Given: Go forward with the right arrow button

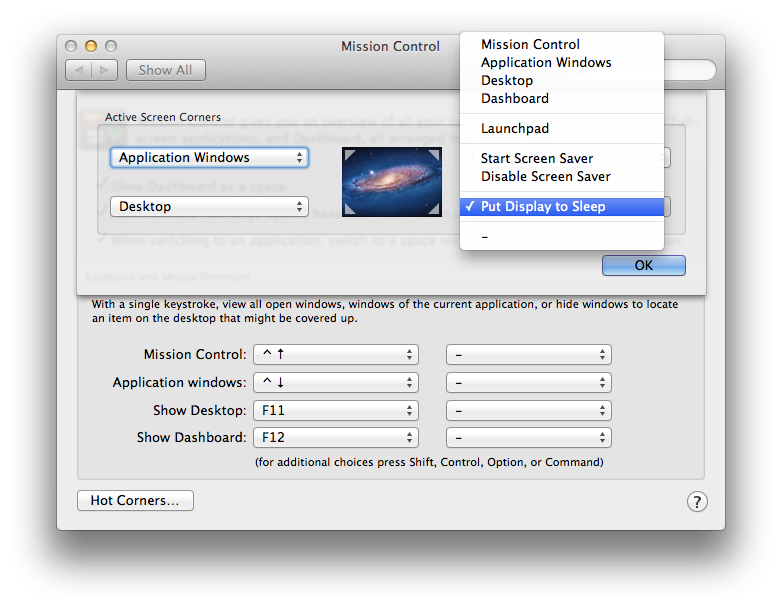Looking at the screenshot, I should click(x=104, y=70).
